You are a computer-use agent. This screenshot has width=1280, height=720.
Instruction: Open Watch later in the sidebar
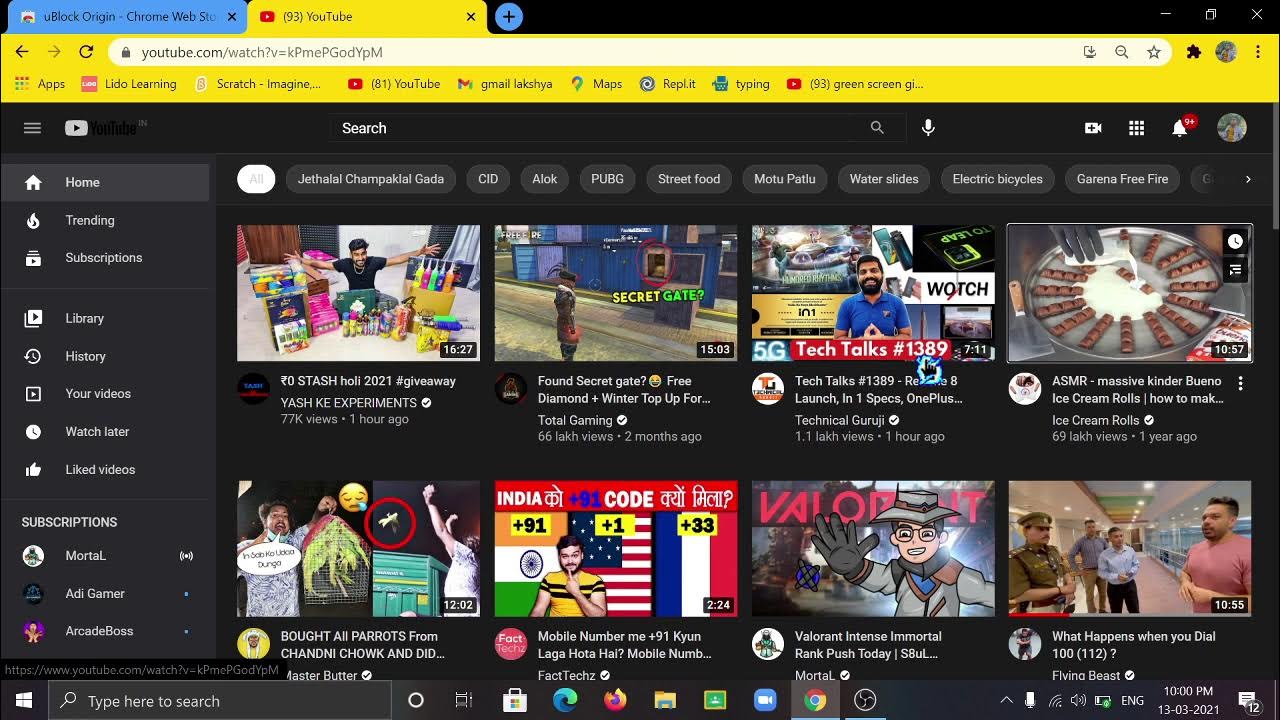tap(105, 432)
